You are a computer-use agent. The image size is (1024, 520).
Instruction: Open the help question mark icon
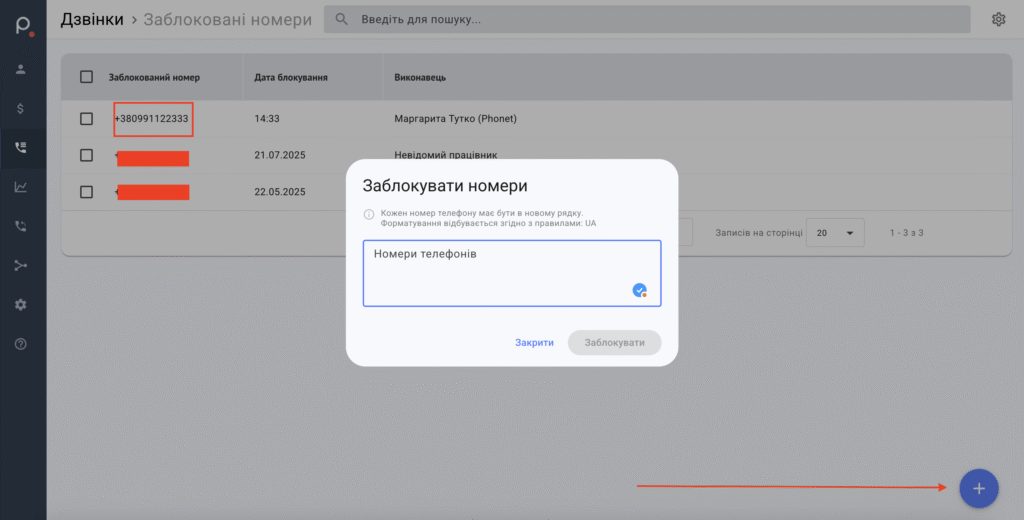tap(21, 344)
